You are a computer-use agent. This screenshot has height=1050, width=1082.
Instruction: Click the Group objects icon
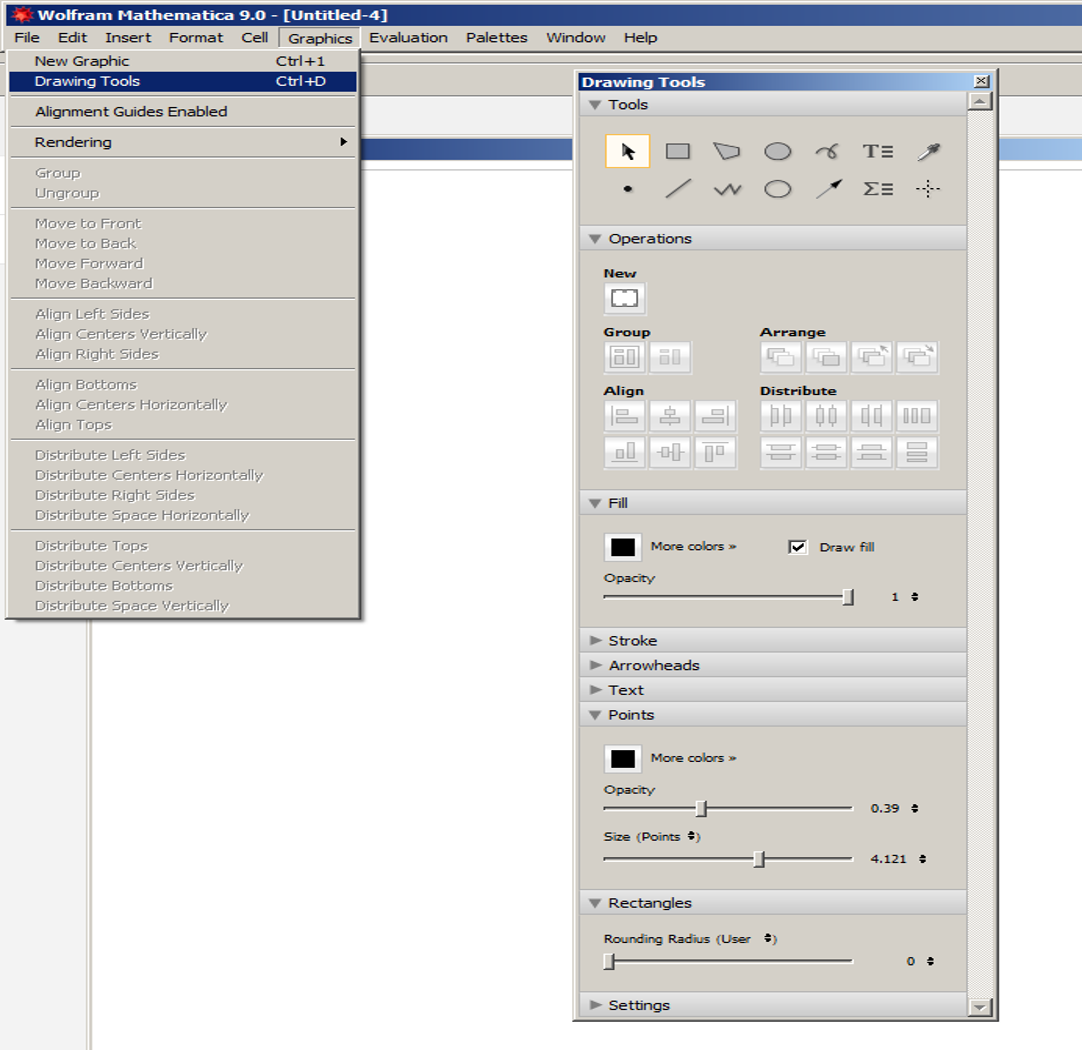(x=624, y=357)
